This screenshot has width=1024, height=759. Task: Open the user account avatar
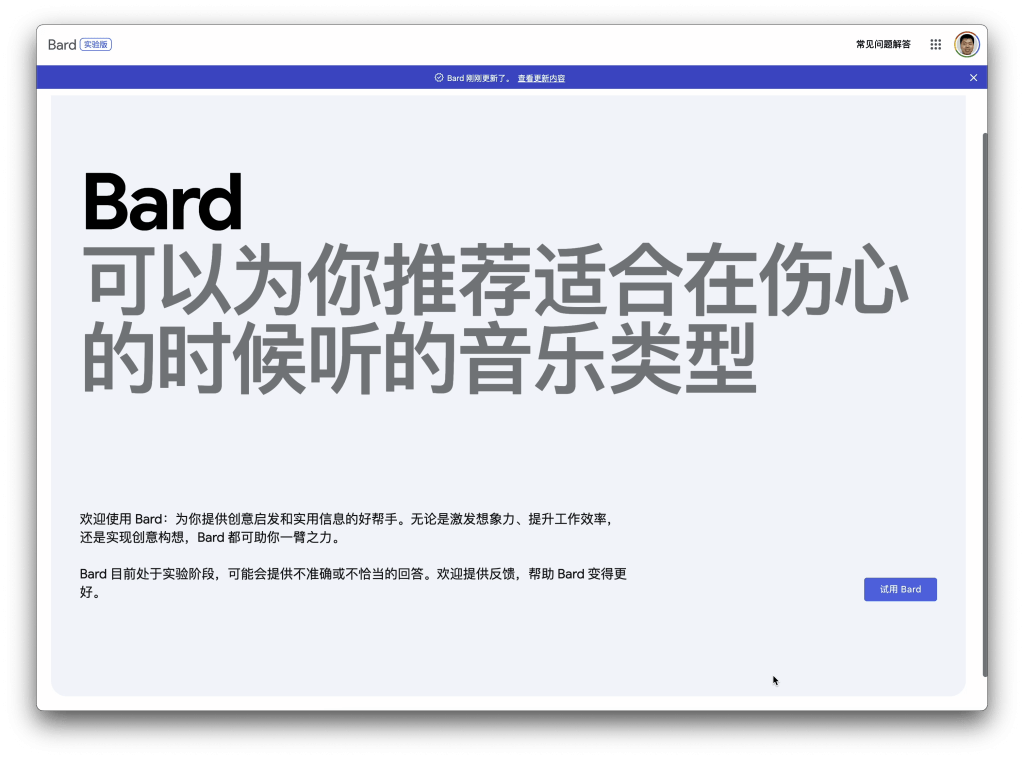point(967,44)
